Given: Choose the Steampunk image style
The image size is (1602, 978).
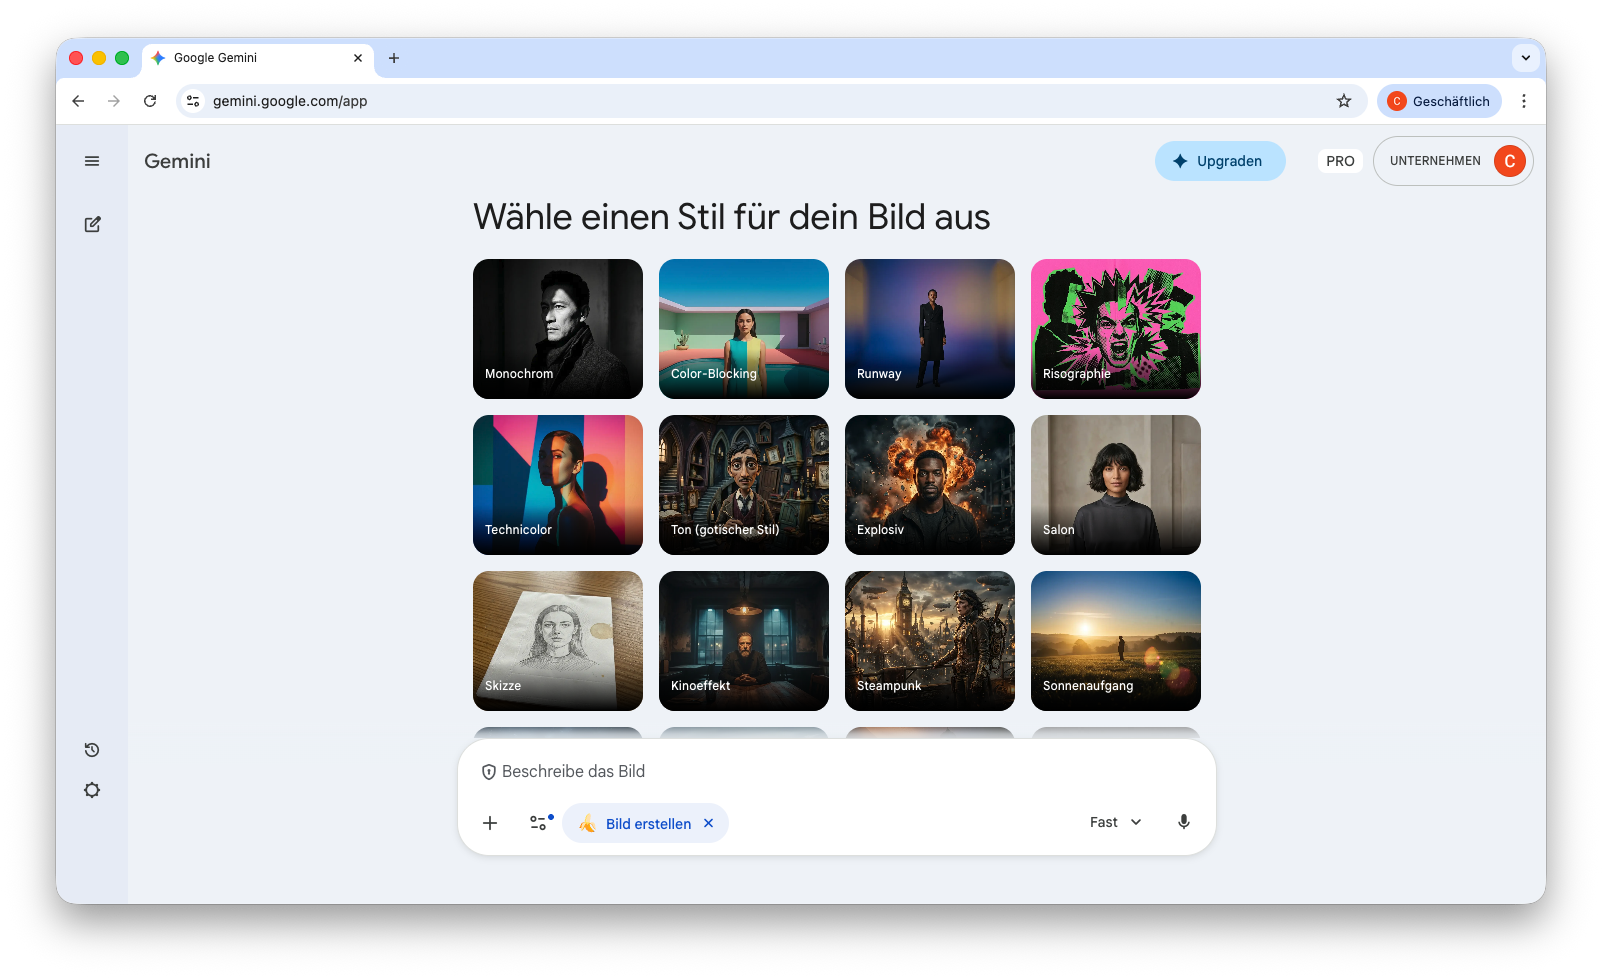Looking at the screenshot, I should click(930, 641).
